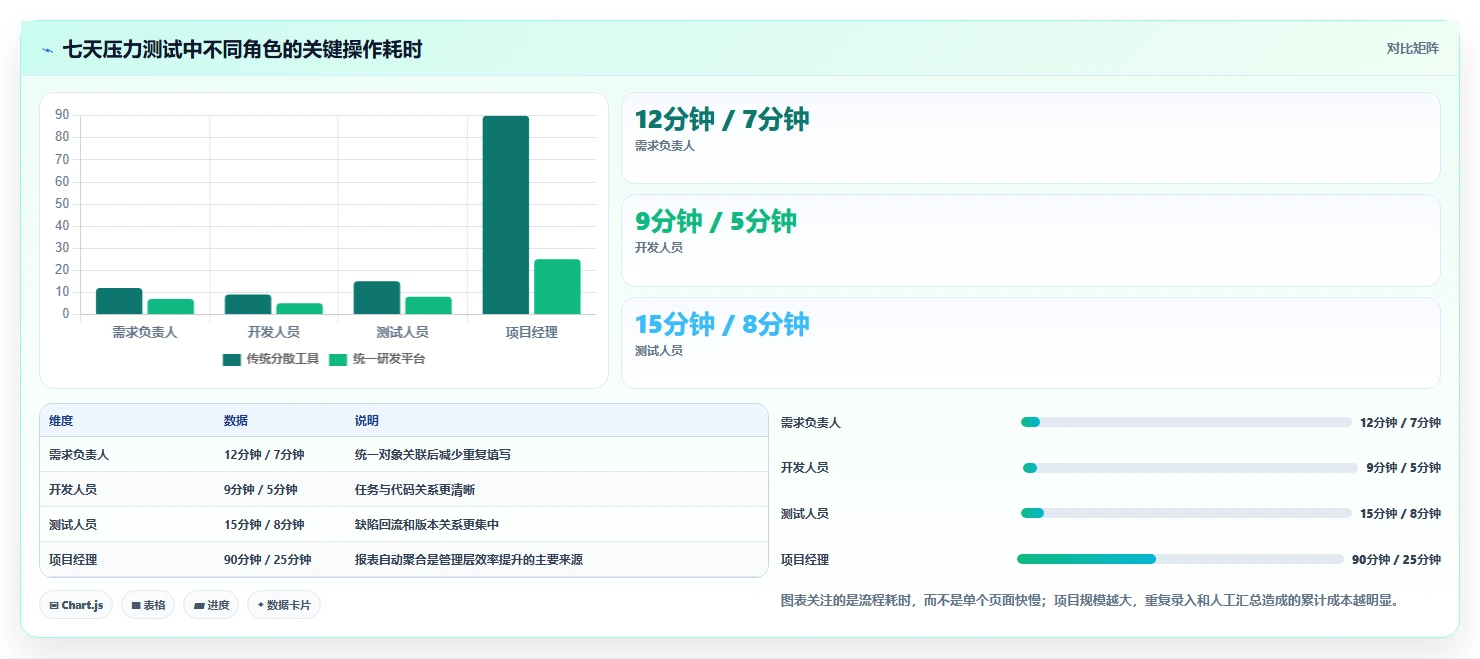The height and width of the screenshot is (659, 1480).
Task: Click the Chart.js tag pill
Action: click(76, 605)
